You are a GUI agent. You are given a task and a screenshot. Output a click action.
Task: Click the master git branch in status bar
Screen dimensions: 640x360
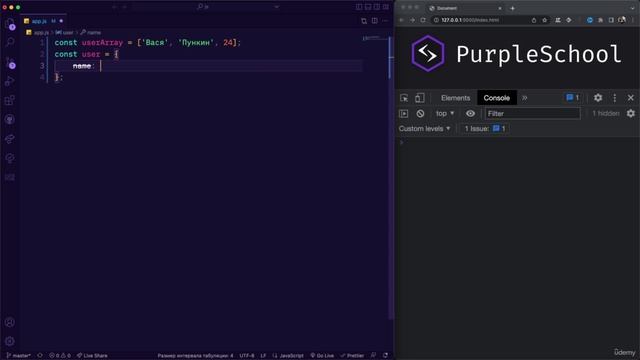(18, 356)
